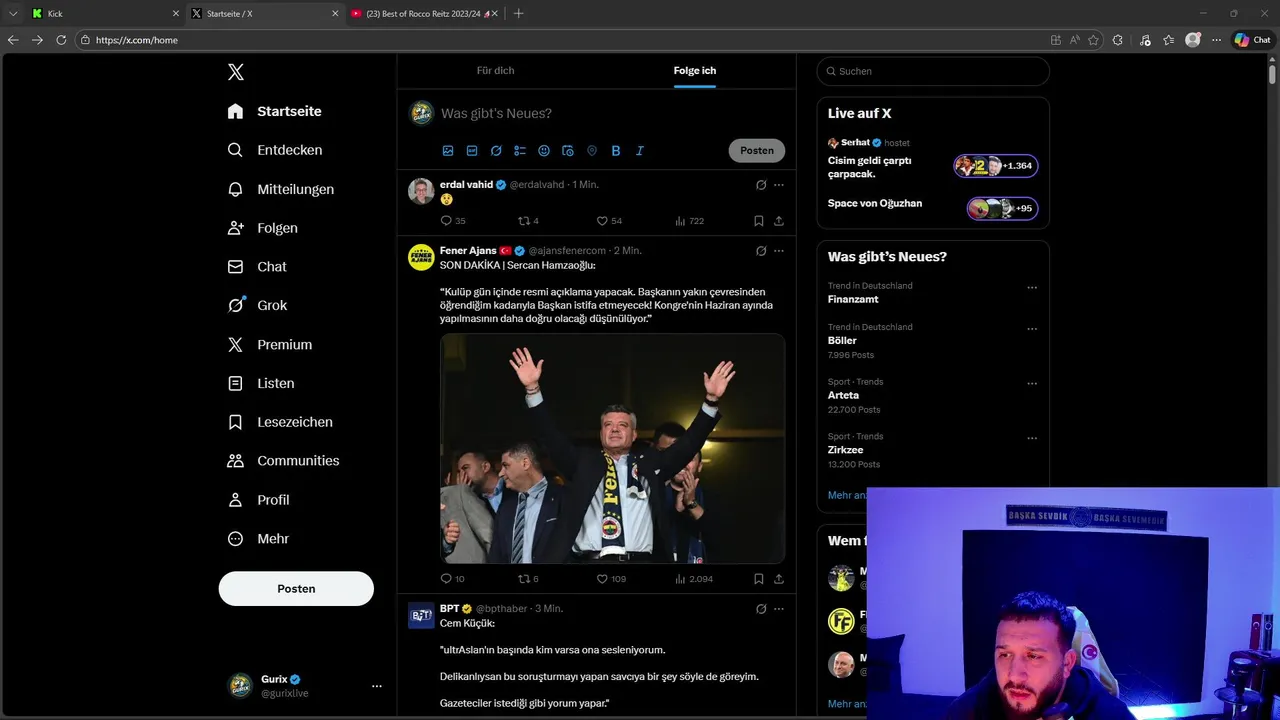This screenshot has height=720, width=1280.
Task: Open Mitteilungen in the sidebar
Action: coord(280,189)
